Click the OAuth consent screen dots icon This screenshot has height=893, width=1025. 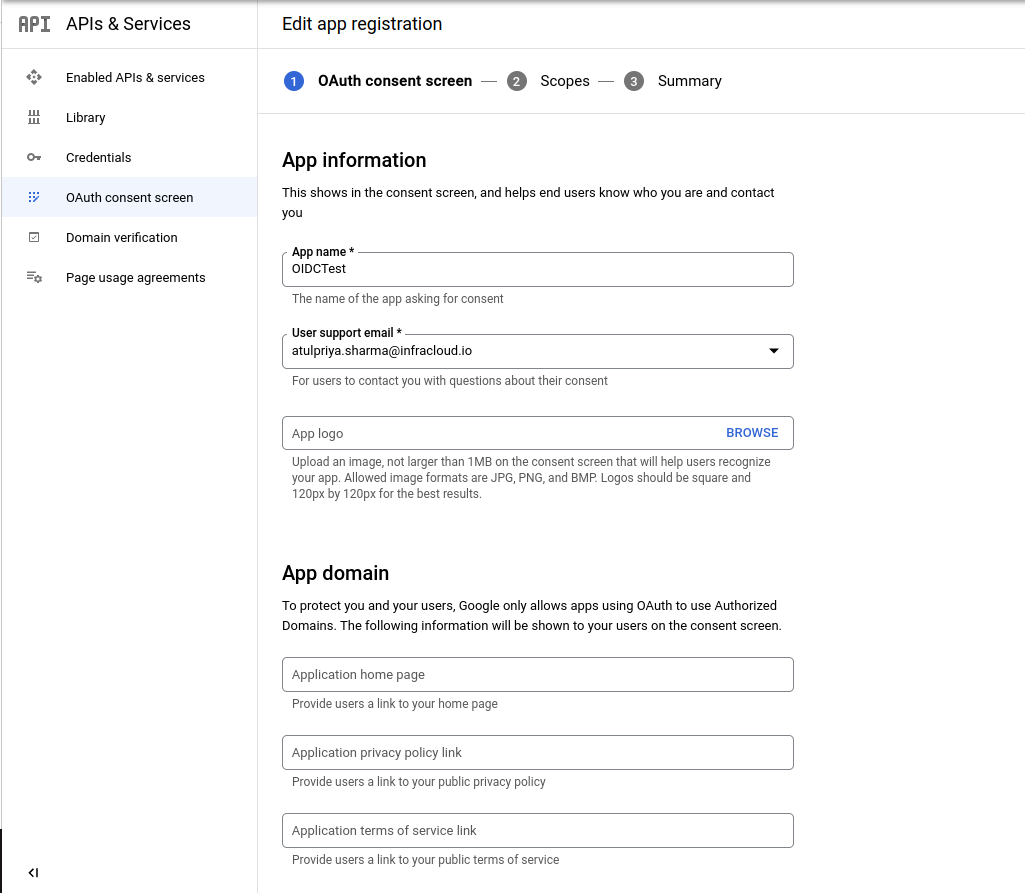[34, 197]
